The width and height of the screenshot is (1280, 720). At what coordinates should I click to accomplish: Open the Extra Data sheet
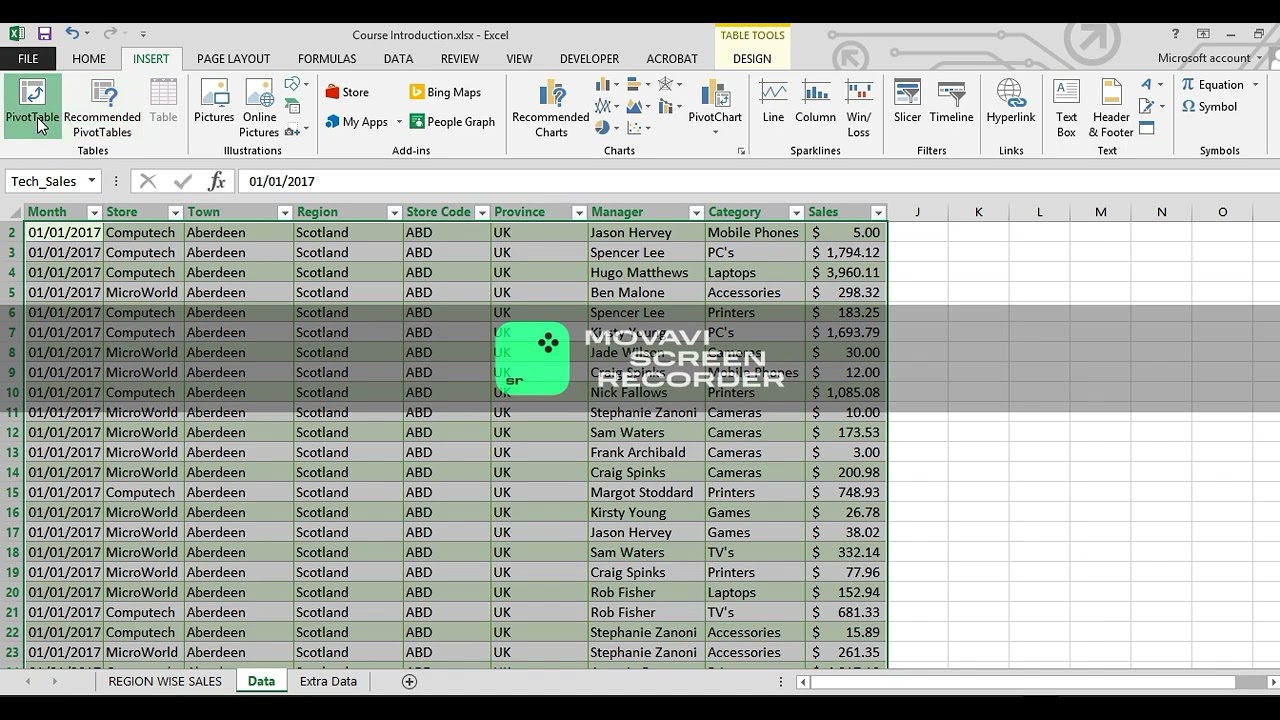328,681
